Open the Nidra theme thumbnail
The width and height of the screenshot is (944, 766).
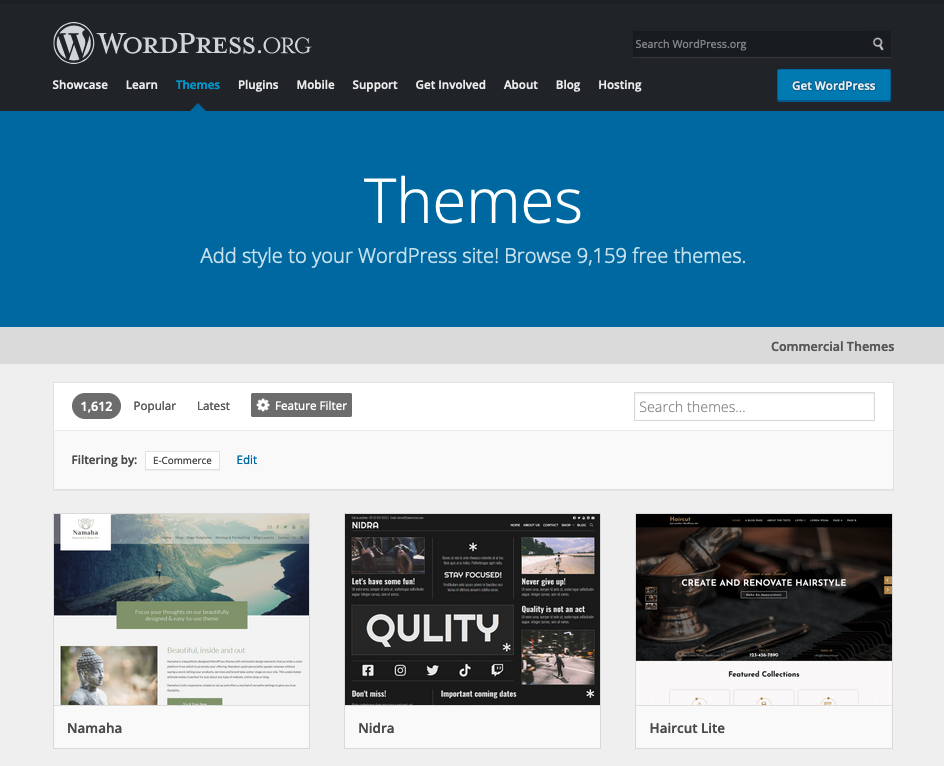473,609
